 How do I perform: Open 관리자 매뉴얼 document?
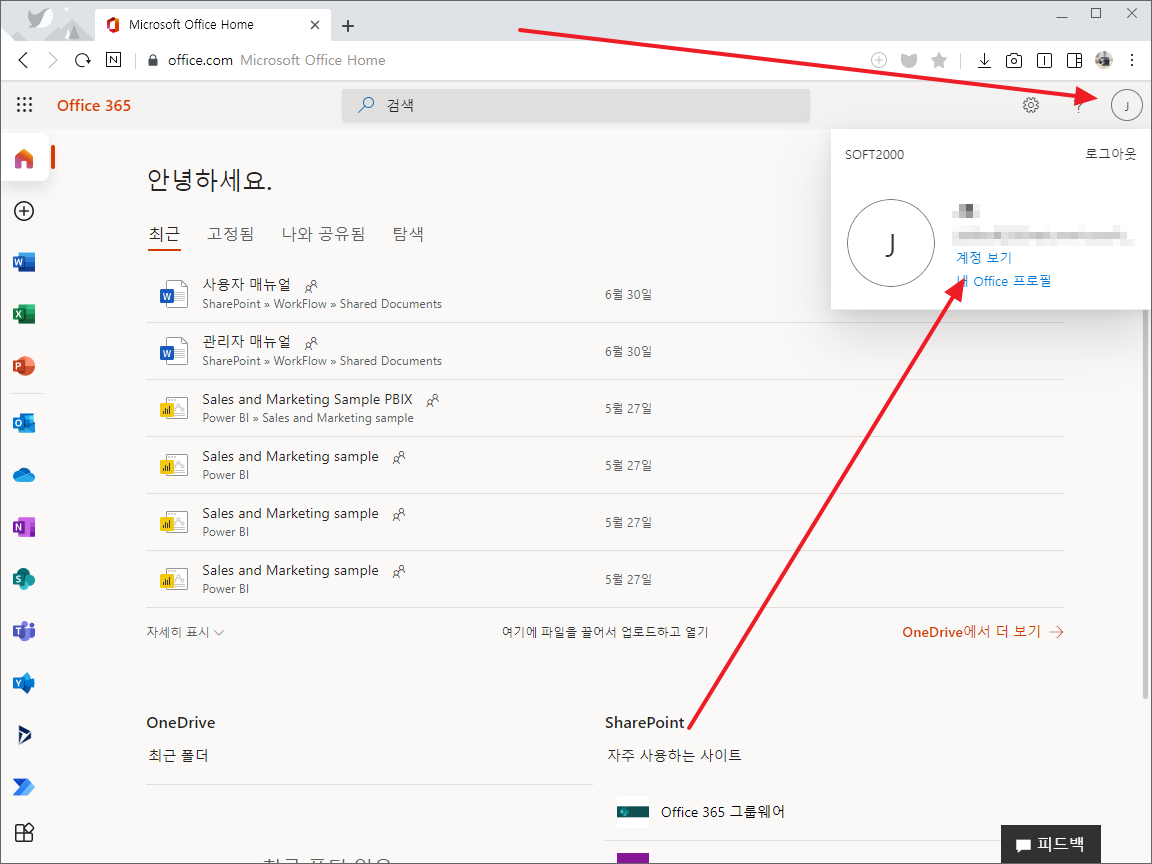[247, 342]
